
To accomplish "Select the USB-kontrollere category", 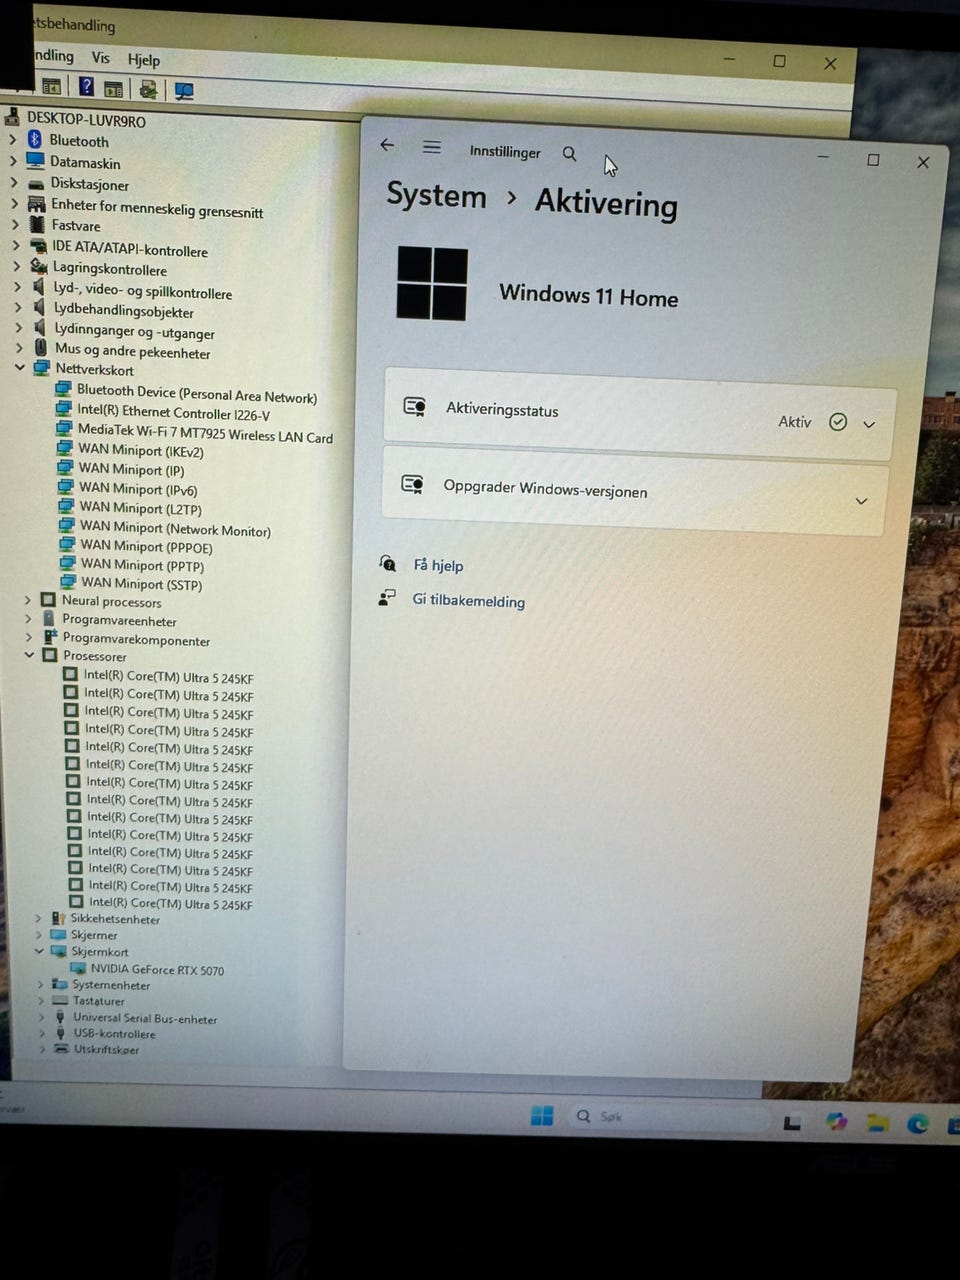I will click(x=114, y=1033).
